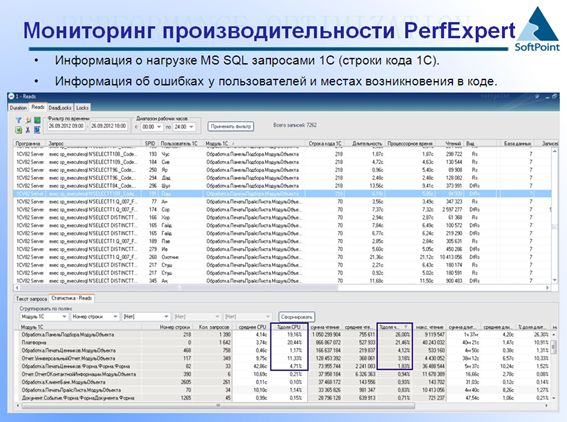Open the DeadLocks tab
Viewport: 567px width, 422px height.
click(x=60, y=108)
